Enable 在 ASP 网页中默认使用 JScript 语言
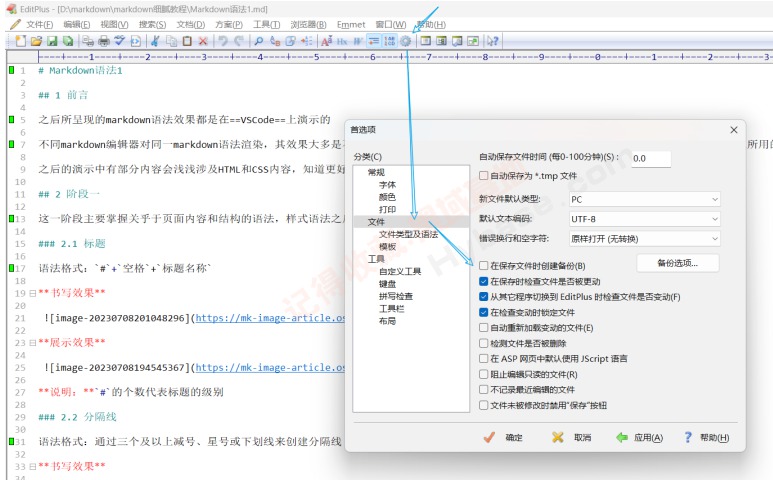Screen dimensions: 773x480 coord(484,358)
